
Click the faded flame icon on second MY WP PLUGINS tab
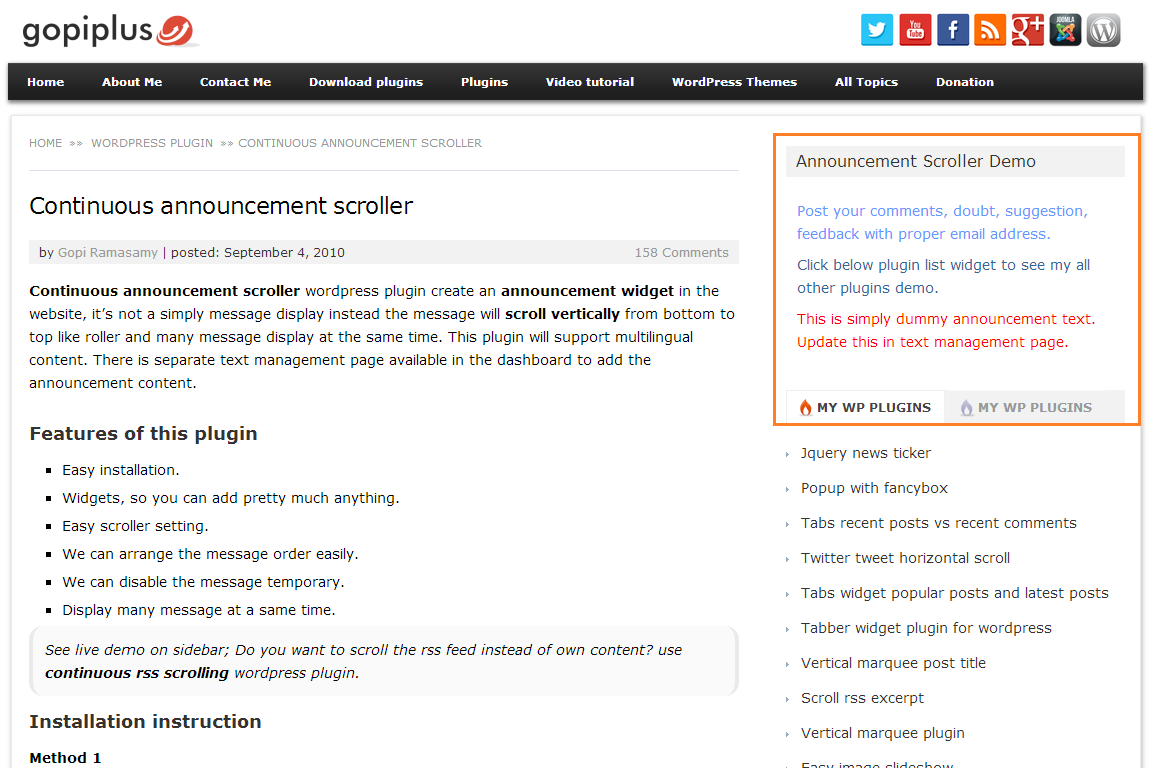pyautogui.click(x=966, y=408)
